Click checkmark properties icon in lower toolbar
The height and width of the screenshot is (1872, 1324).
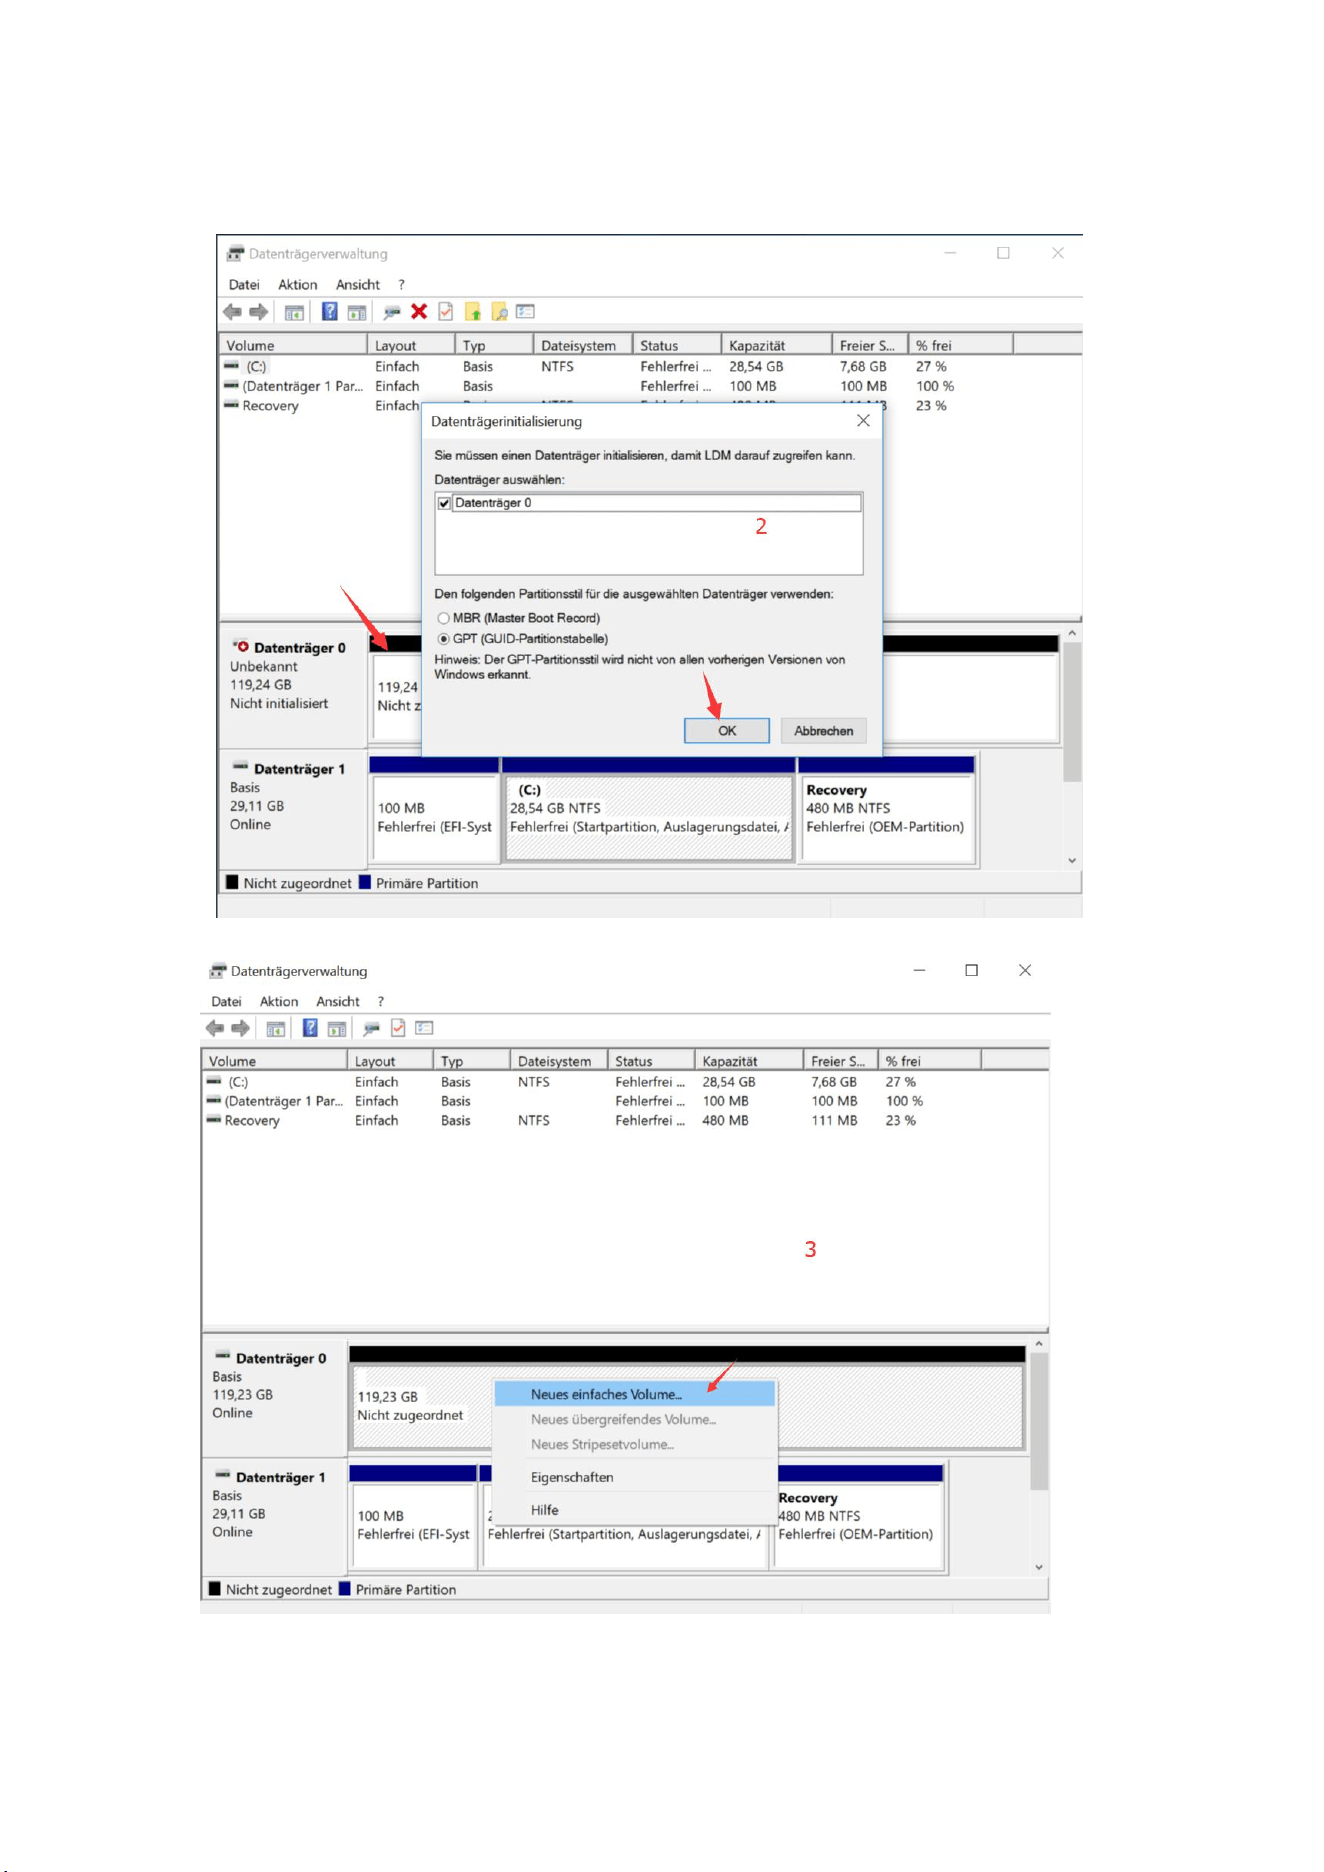(x=398, y=1027)
